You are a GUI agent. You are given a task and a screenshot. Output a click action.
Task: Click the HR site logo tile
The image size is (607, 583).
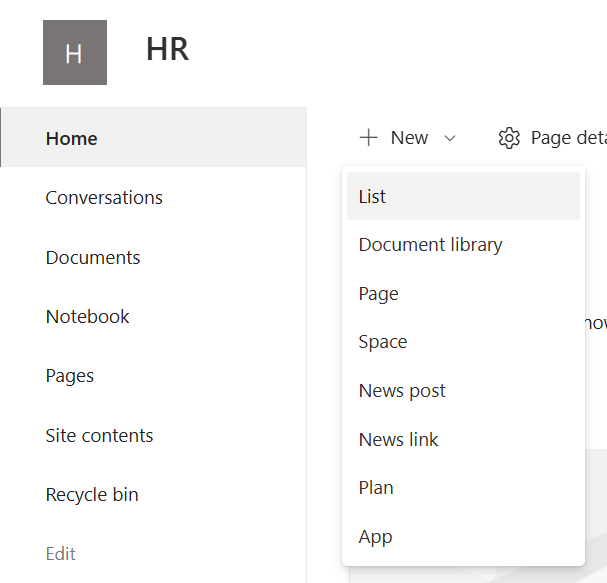74,52
